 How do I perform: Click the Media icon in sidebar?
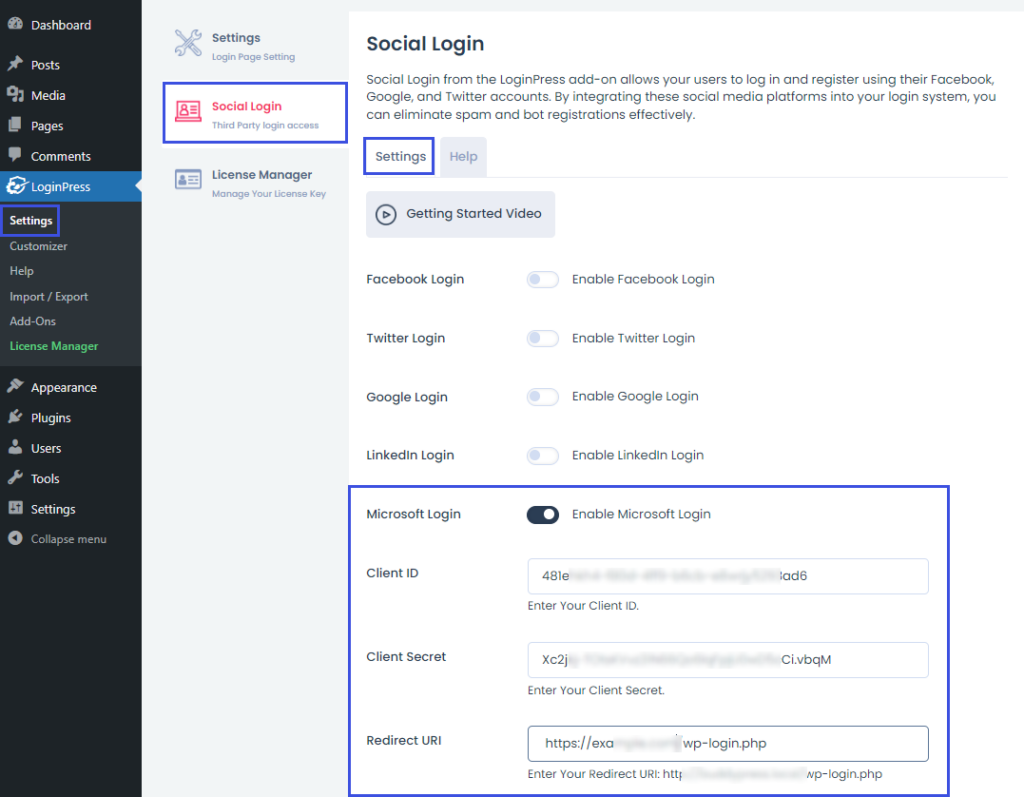16,95
